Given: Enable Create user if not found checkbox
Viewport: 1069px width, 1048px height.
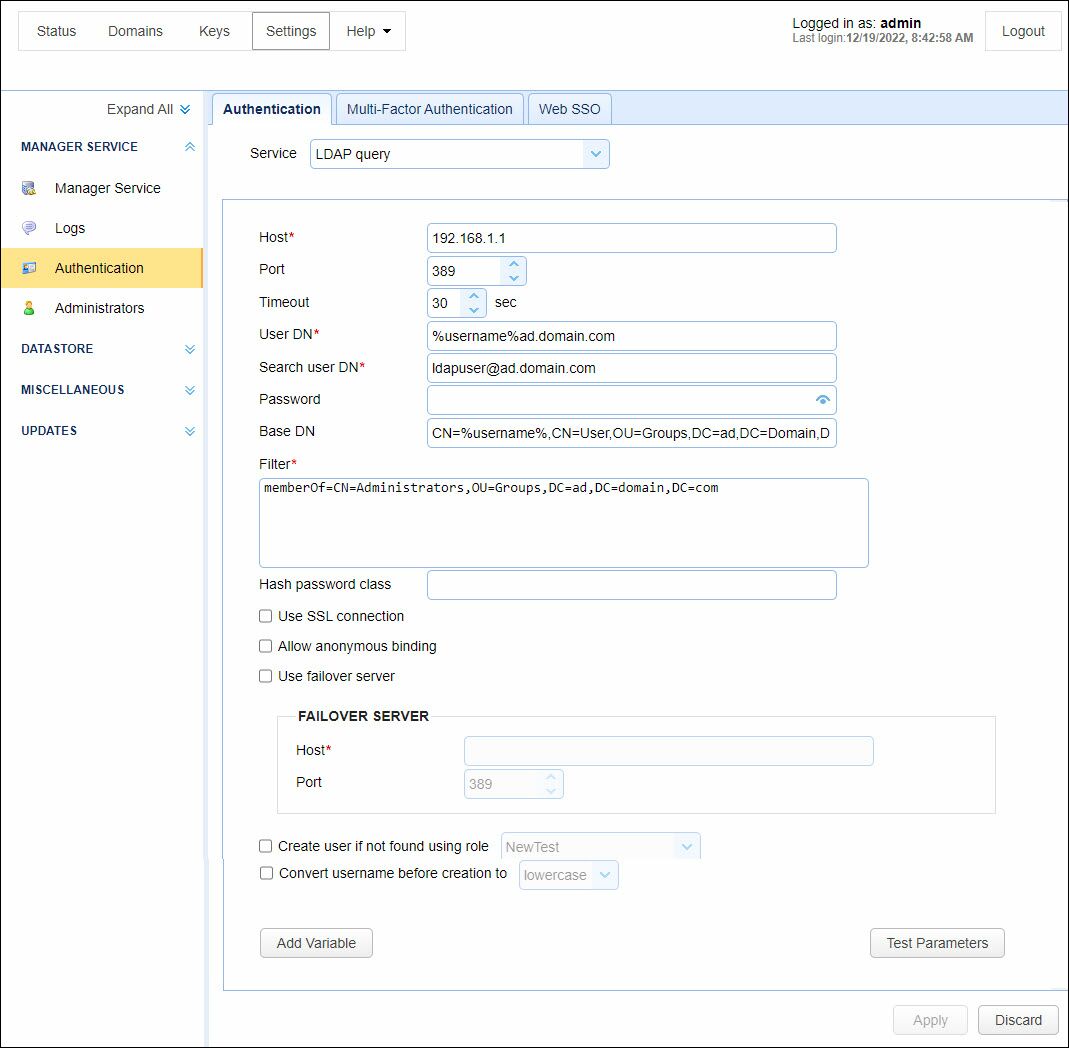Looking at the screenshot, I should tap(266, 846).
